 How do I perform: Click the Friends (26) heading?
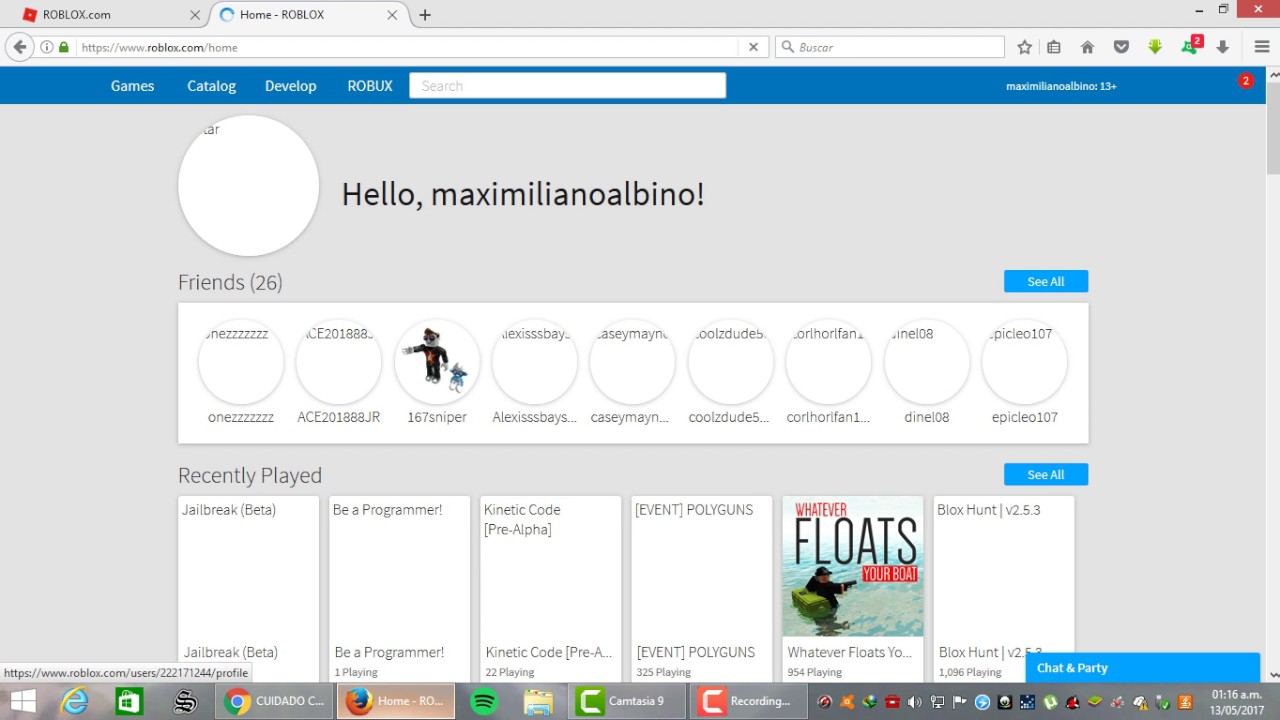[230, 283]
